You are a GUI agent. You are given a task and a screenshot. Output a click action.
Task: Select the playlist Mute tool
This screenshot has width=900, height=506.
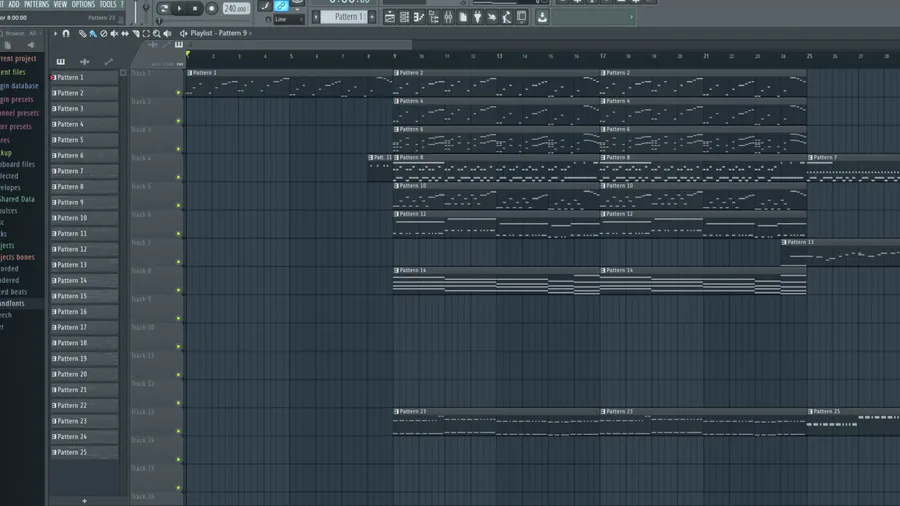click(x=114, y=34)
